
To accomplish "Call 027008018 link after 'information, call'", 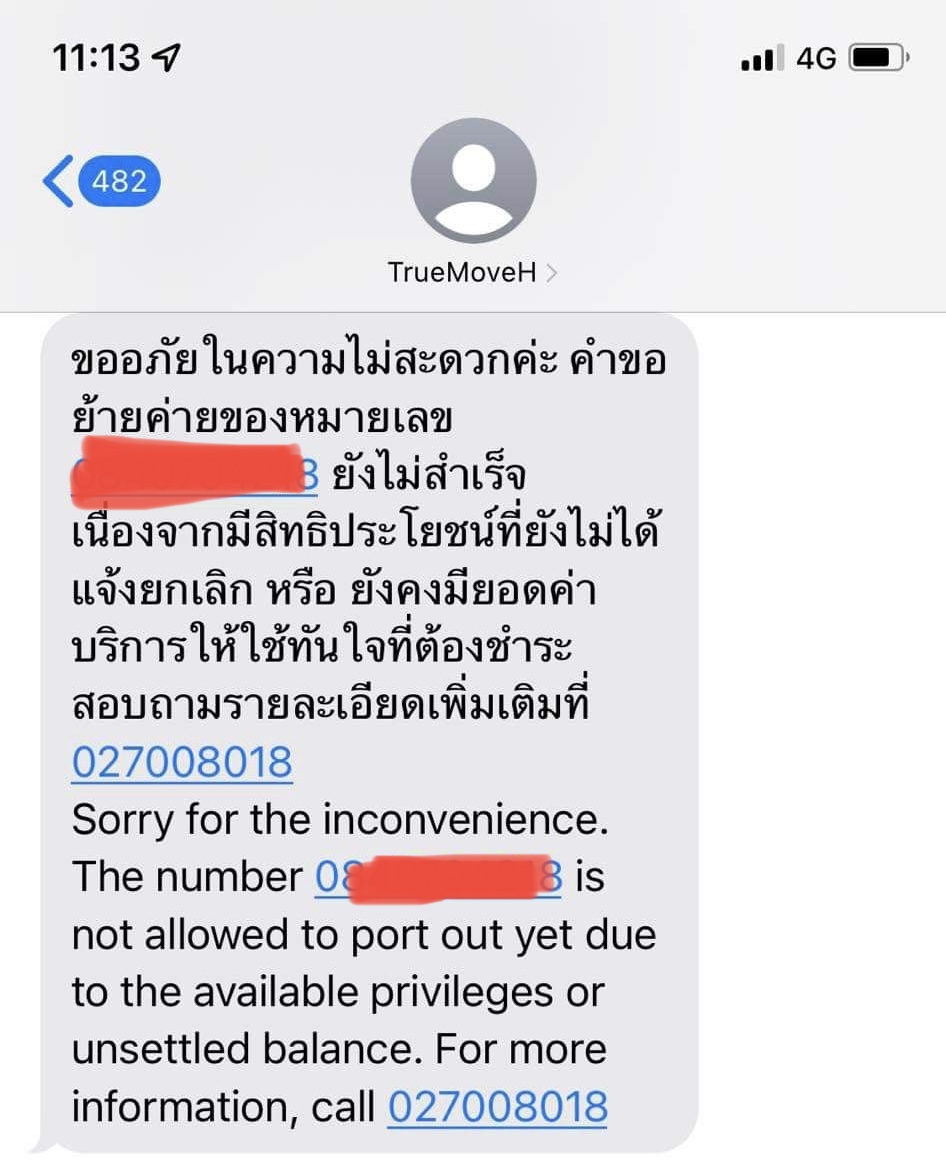I will 498,1107.
